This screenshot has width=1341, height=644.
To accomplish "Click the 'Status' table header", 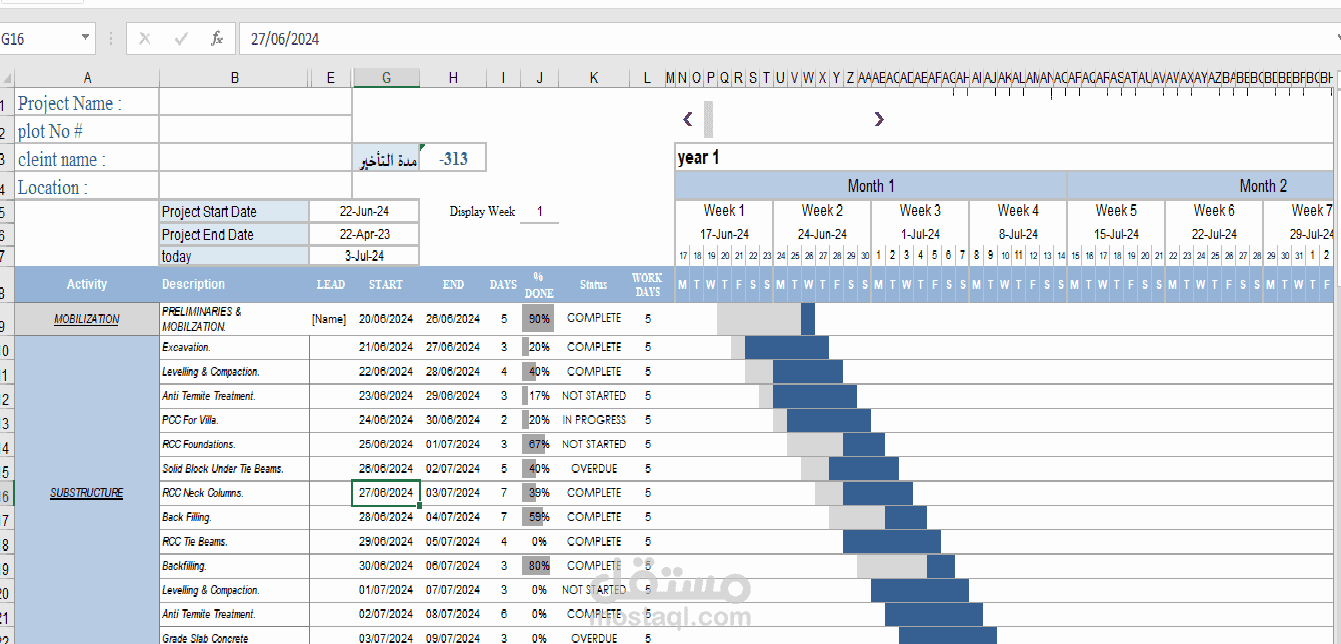I will tap(593, 284).
